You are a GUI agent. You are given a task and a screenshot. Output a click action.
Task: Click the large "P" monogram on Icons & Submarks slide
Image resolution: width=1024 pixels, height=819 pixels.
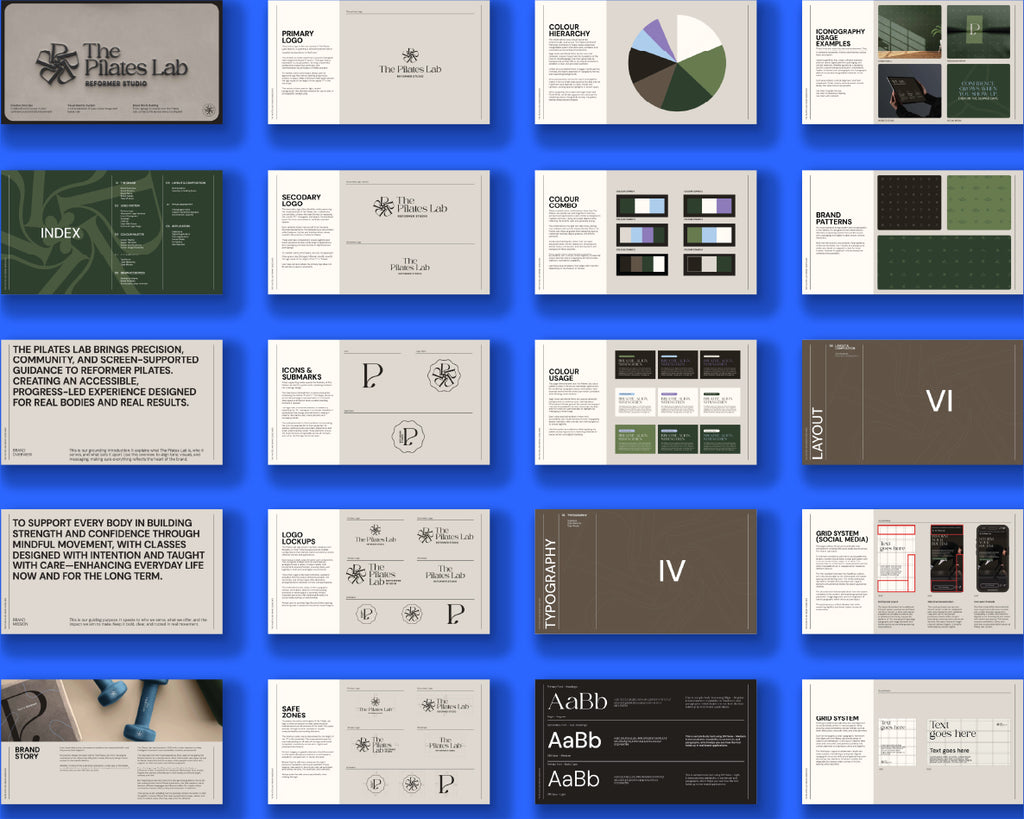(373, 376)
